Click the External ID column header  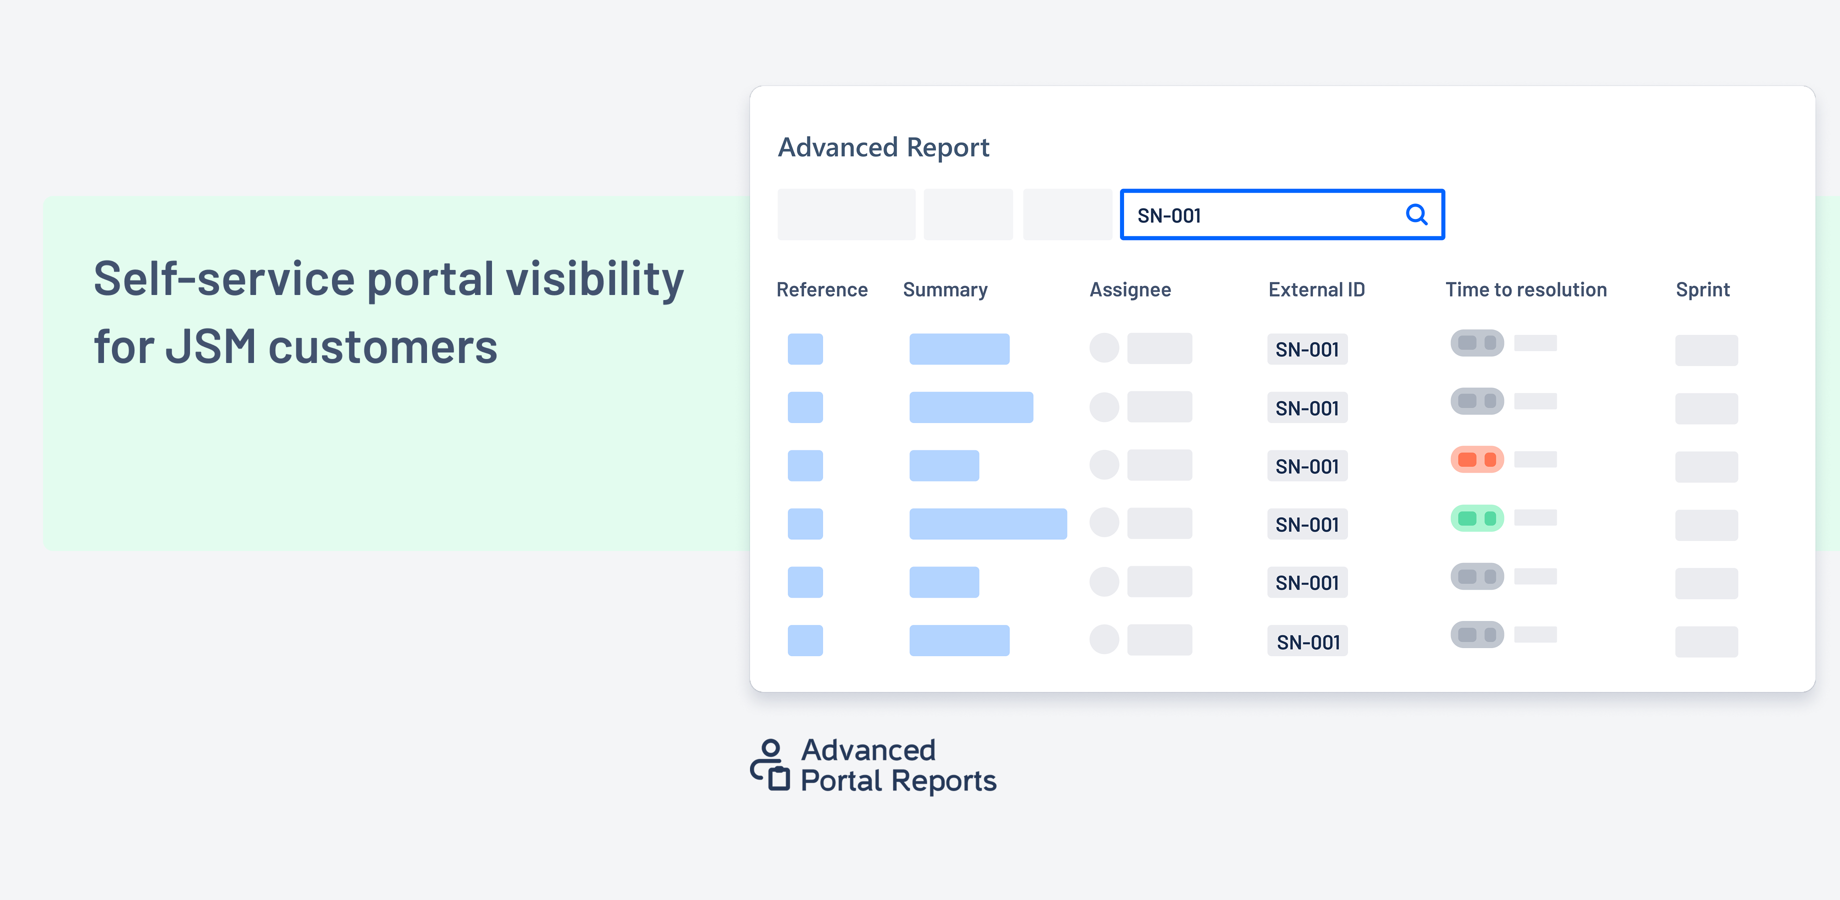pos(1316,289)
